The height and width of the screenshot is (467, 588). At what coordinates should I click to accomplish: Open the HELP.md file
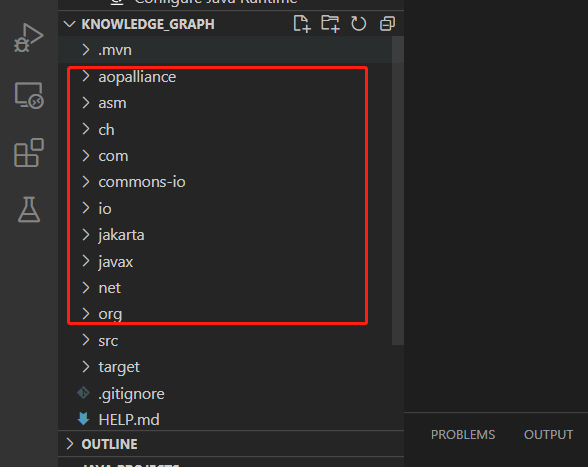tap(129, 420)
